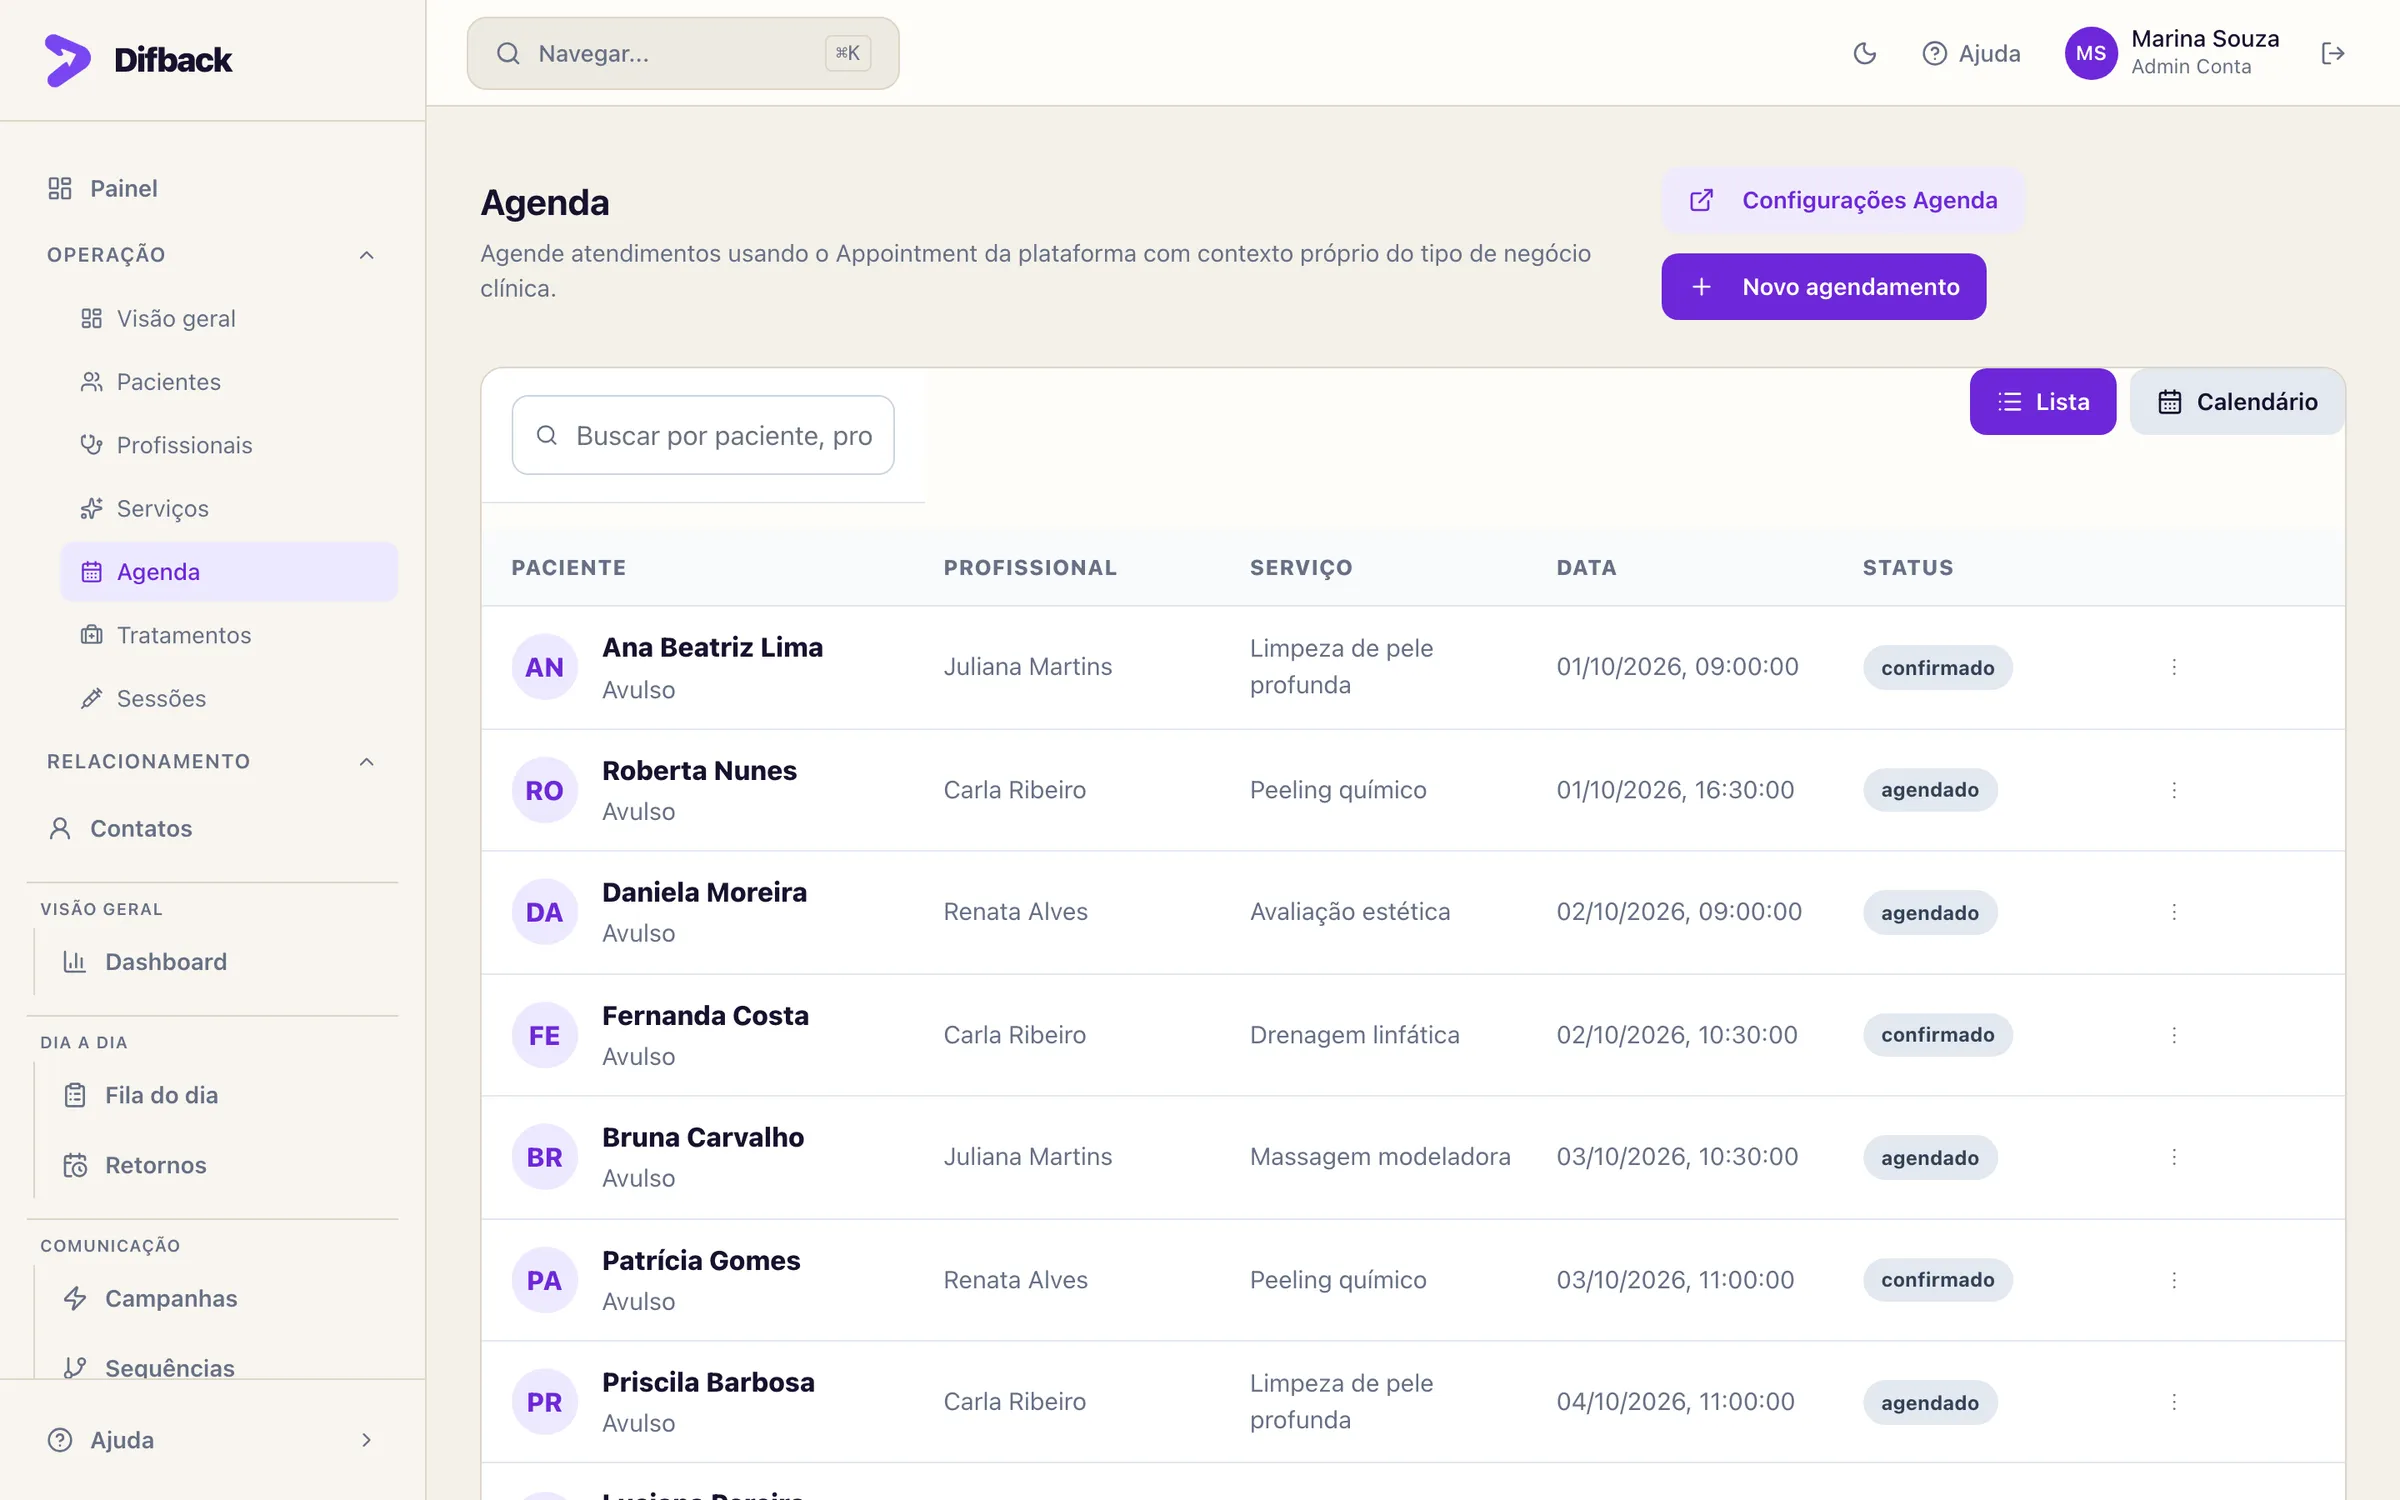Open row actions menu for Fernanda Costa
This screenshot has width=2400, height=1500.
(2174, 1035)
